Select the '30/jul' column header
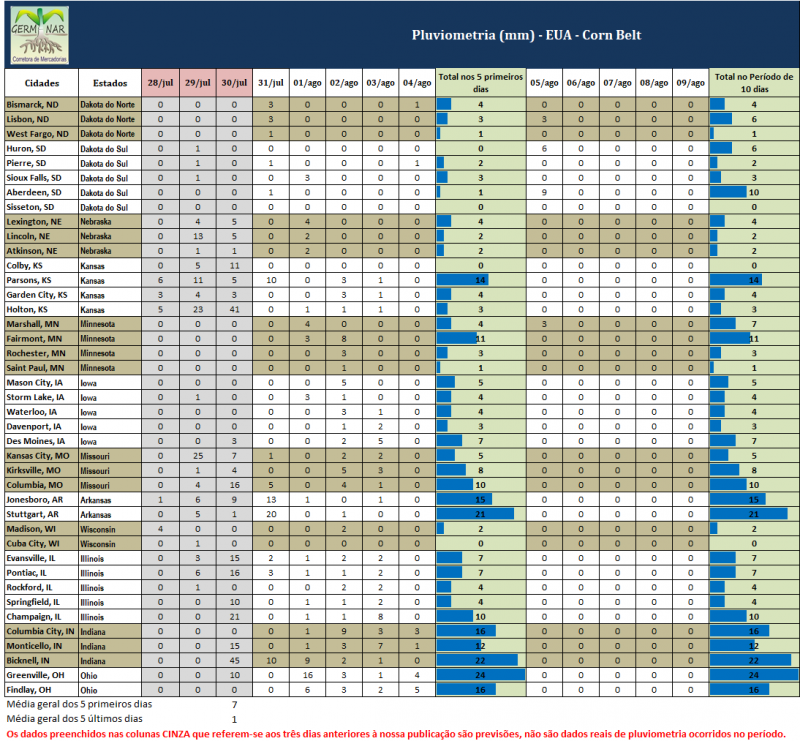 click(234, 83)
